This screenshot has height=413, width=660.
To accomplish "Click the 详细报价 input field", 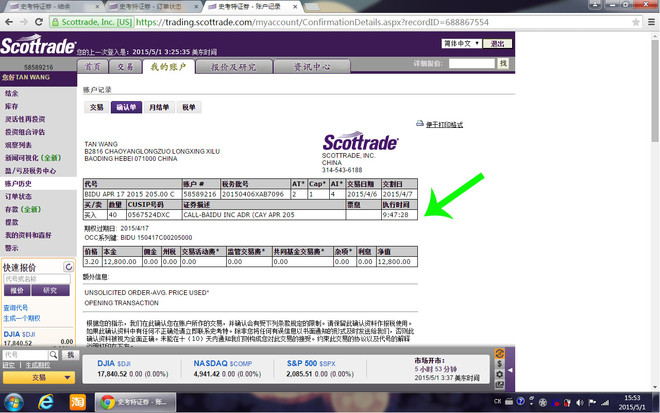I will pos(472,63).
